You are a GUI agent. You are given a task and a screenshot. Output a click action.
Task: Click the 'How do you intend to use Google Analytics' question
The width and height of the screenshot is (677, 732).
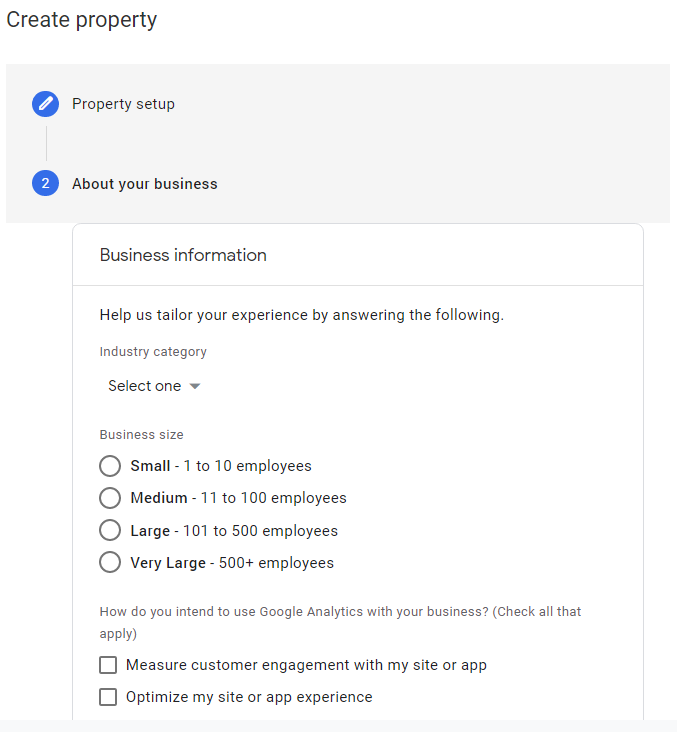[340, 611]
